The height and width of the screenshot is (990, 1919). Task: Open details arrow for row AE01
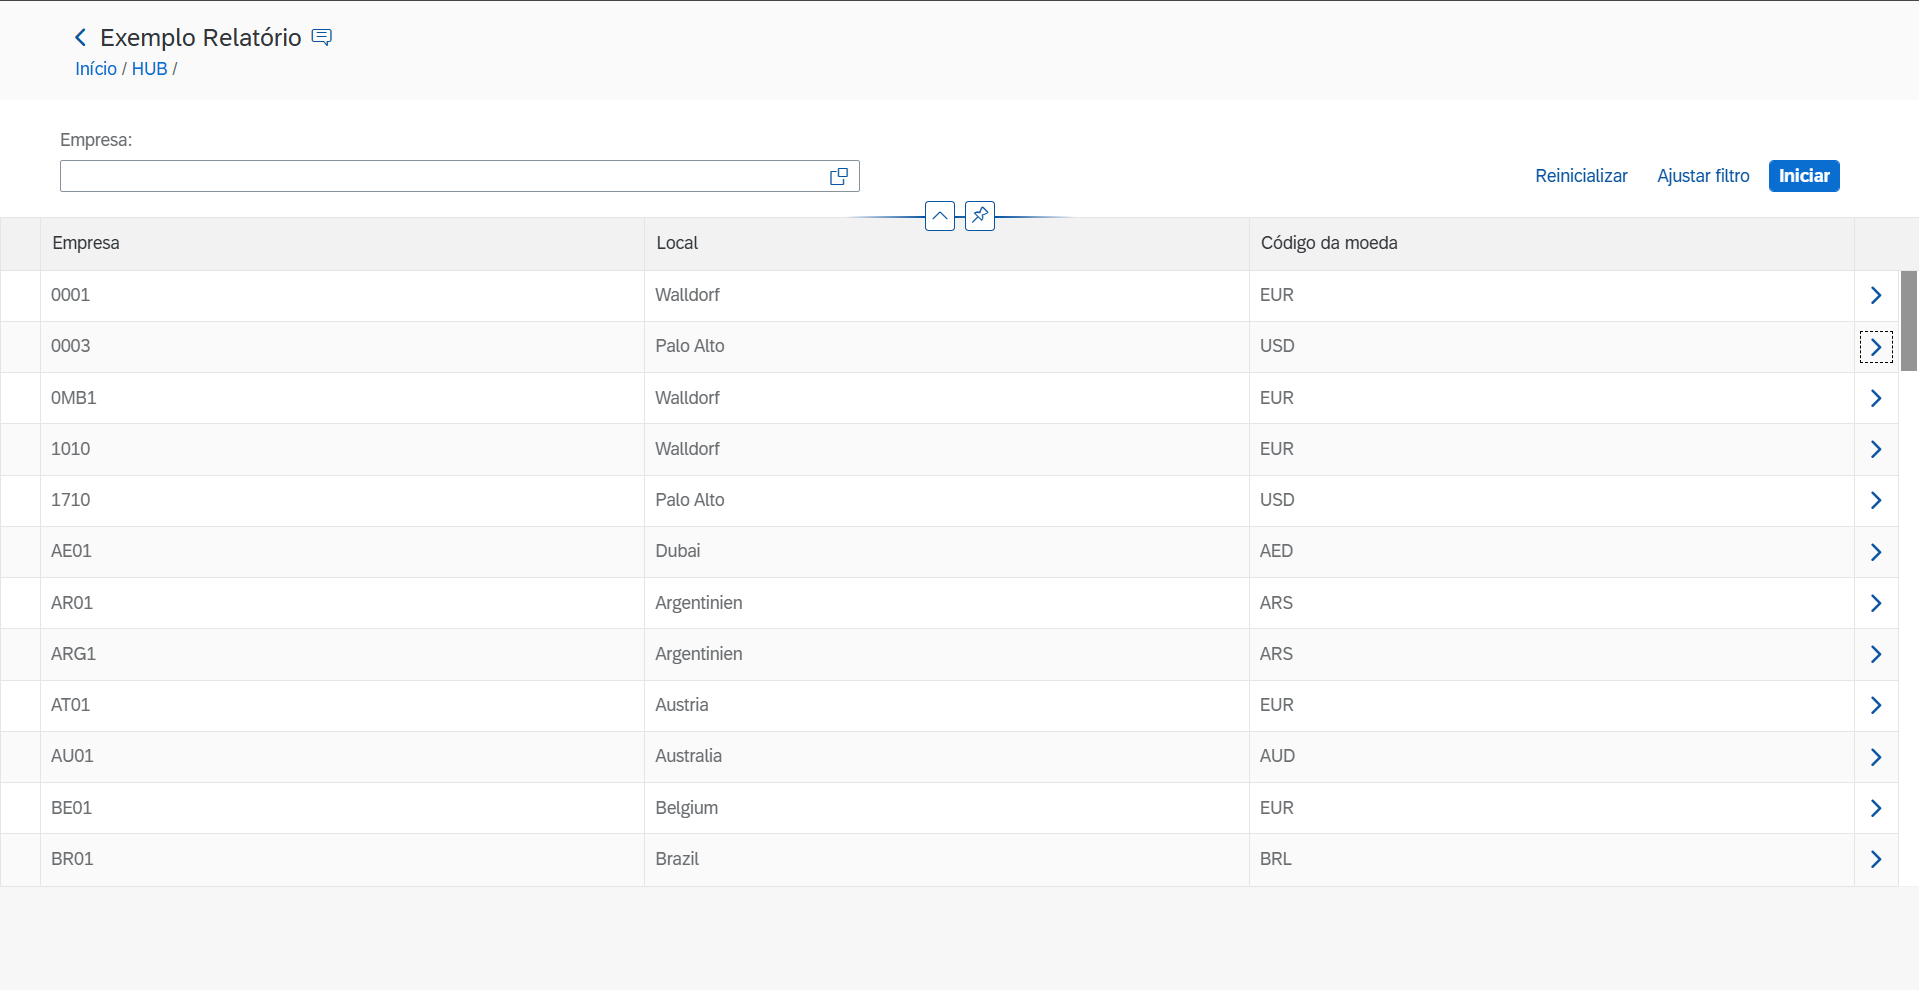[1875, 552]
